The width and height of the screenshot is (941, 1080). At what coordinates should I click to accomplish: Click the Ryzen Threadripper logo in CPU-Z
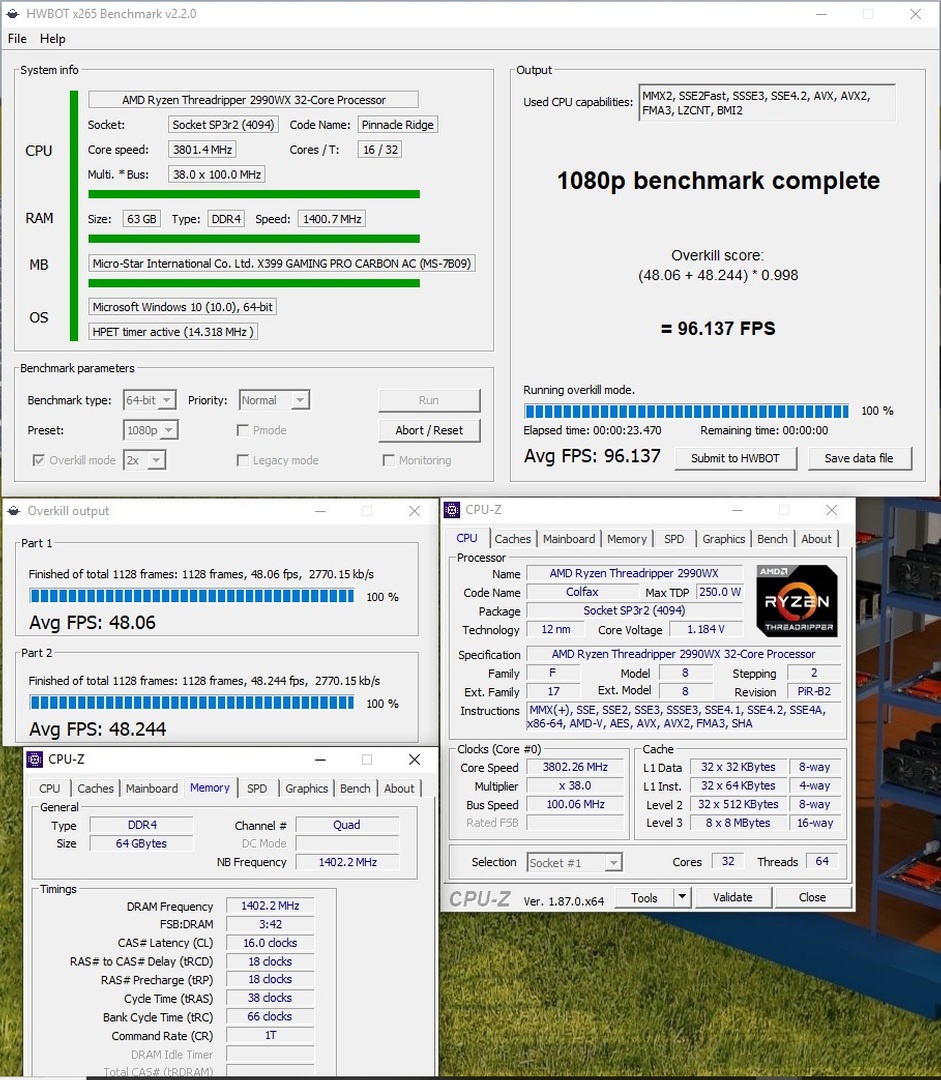point(797,601)
